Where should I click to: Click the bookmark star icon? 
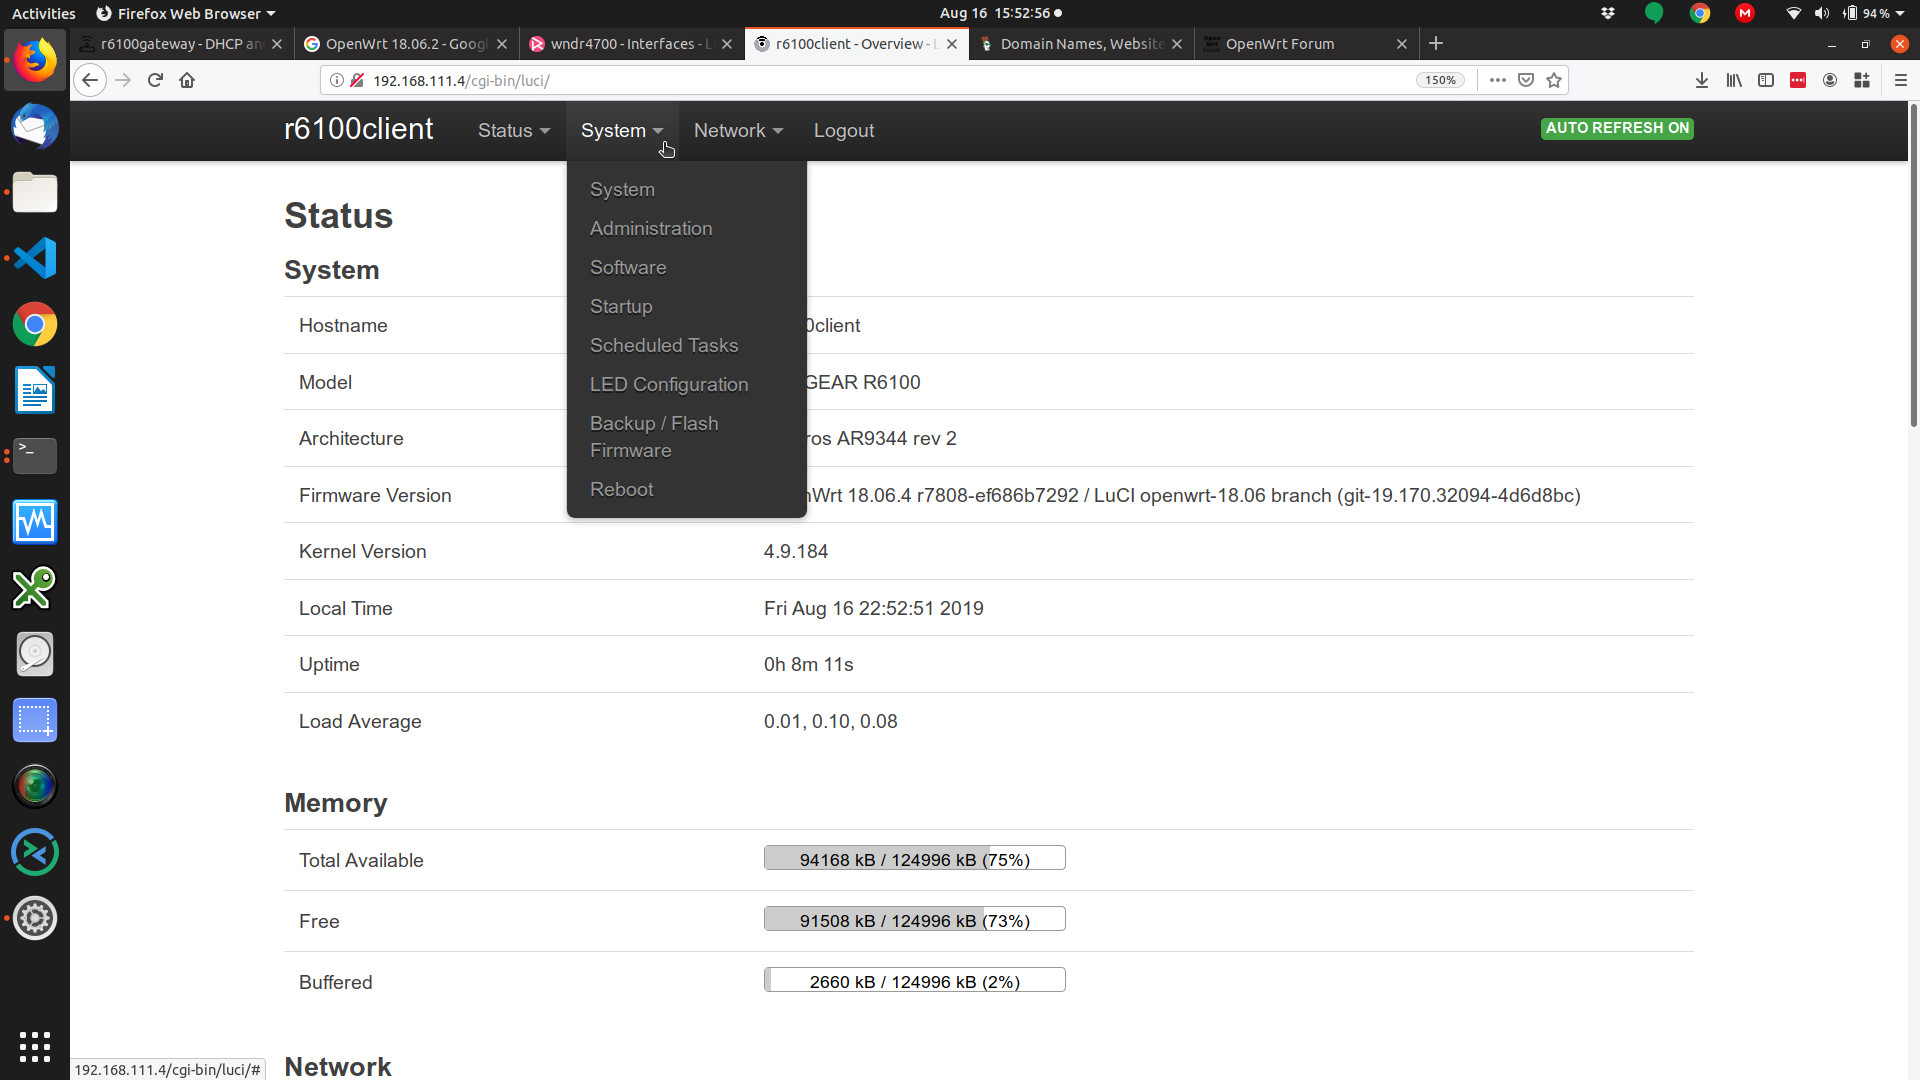pos(1554,80)
